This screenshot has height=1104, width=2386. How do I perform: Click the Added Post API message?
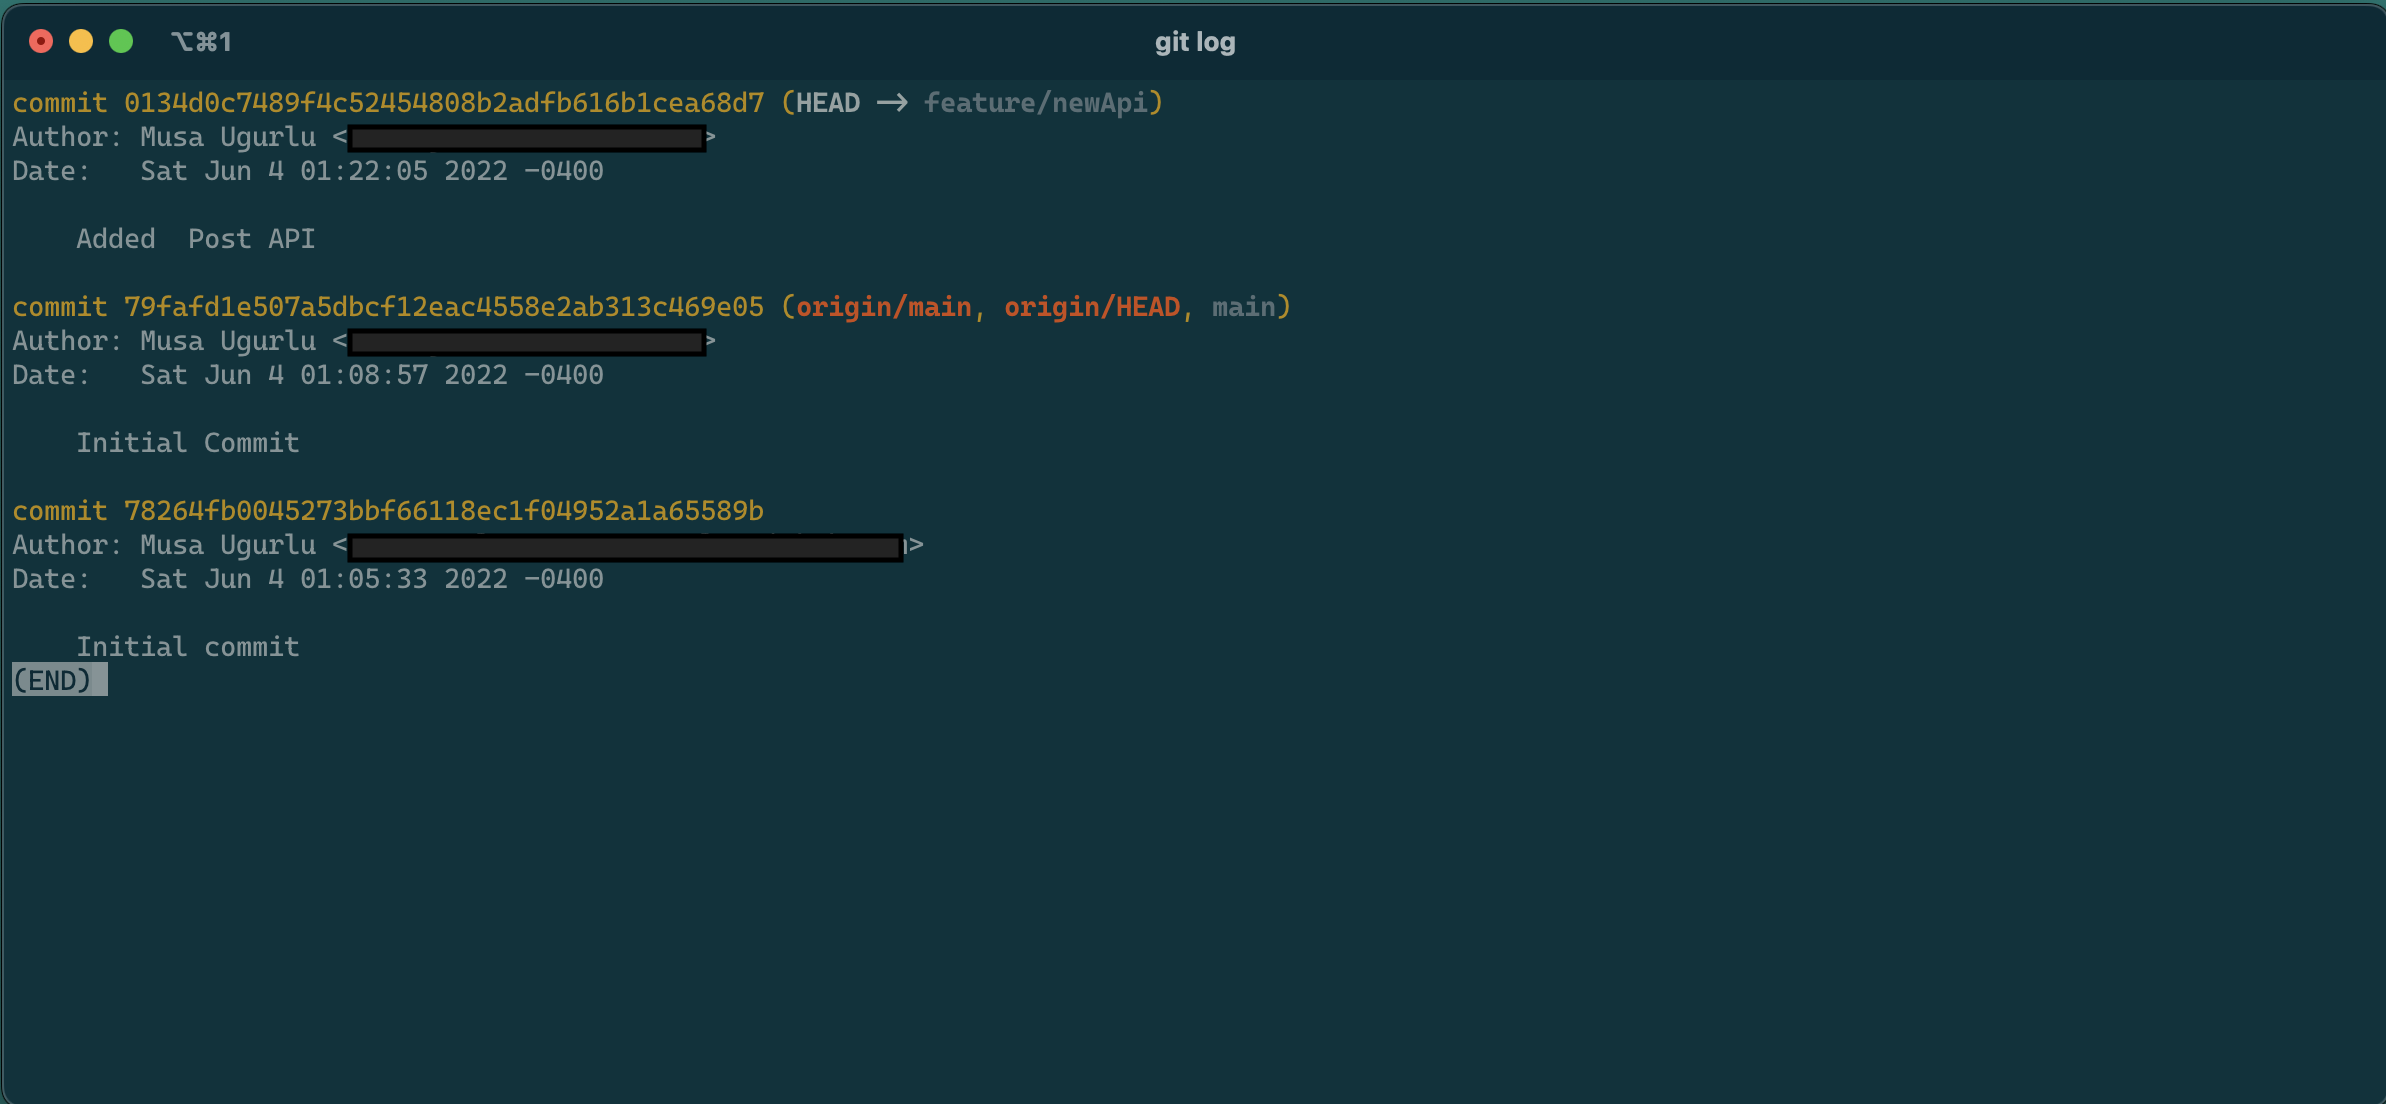pos(196,239)
